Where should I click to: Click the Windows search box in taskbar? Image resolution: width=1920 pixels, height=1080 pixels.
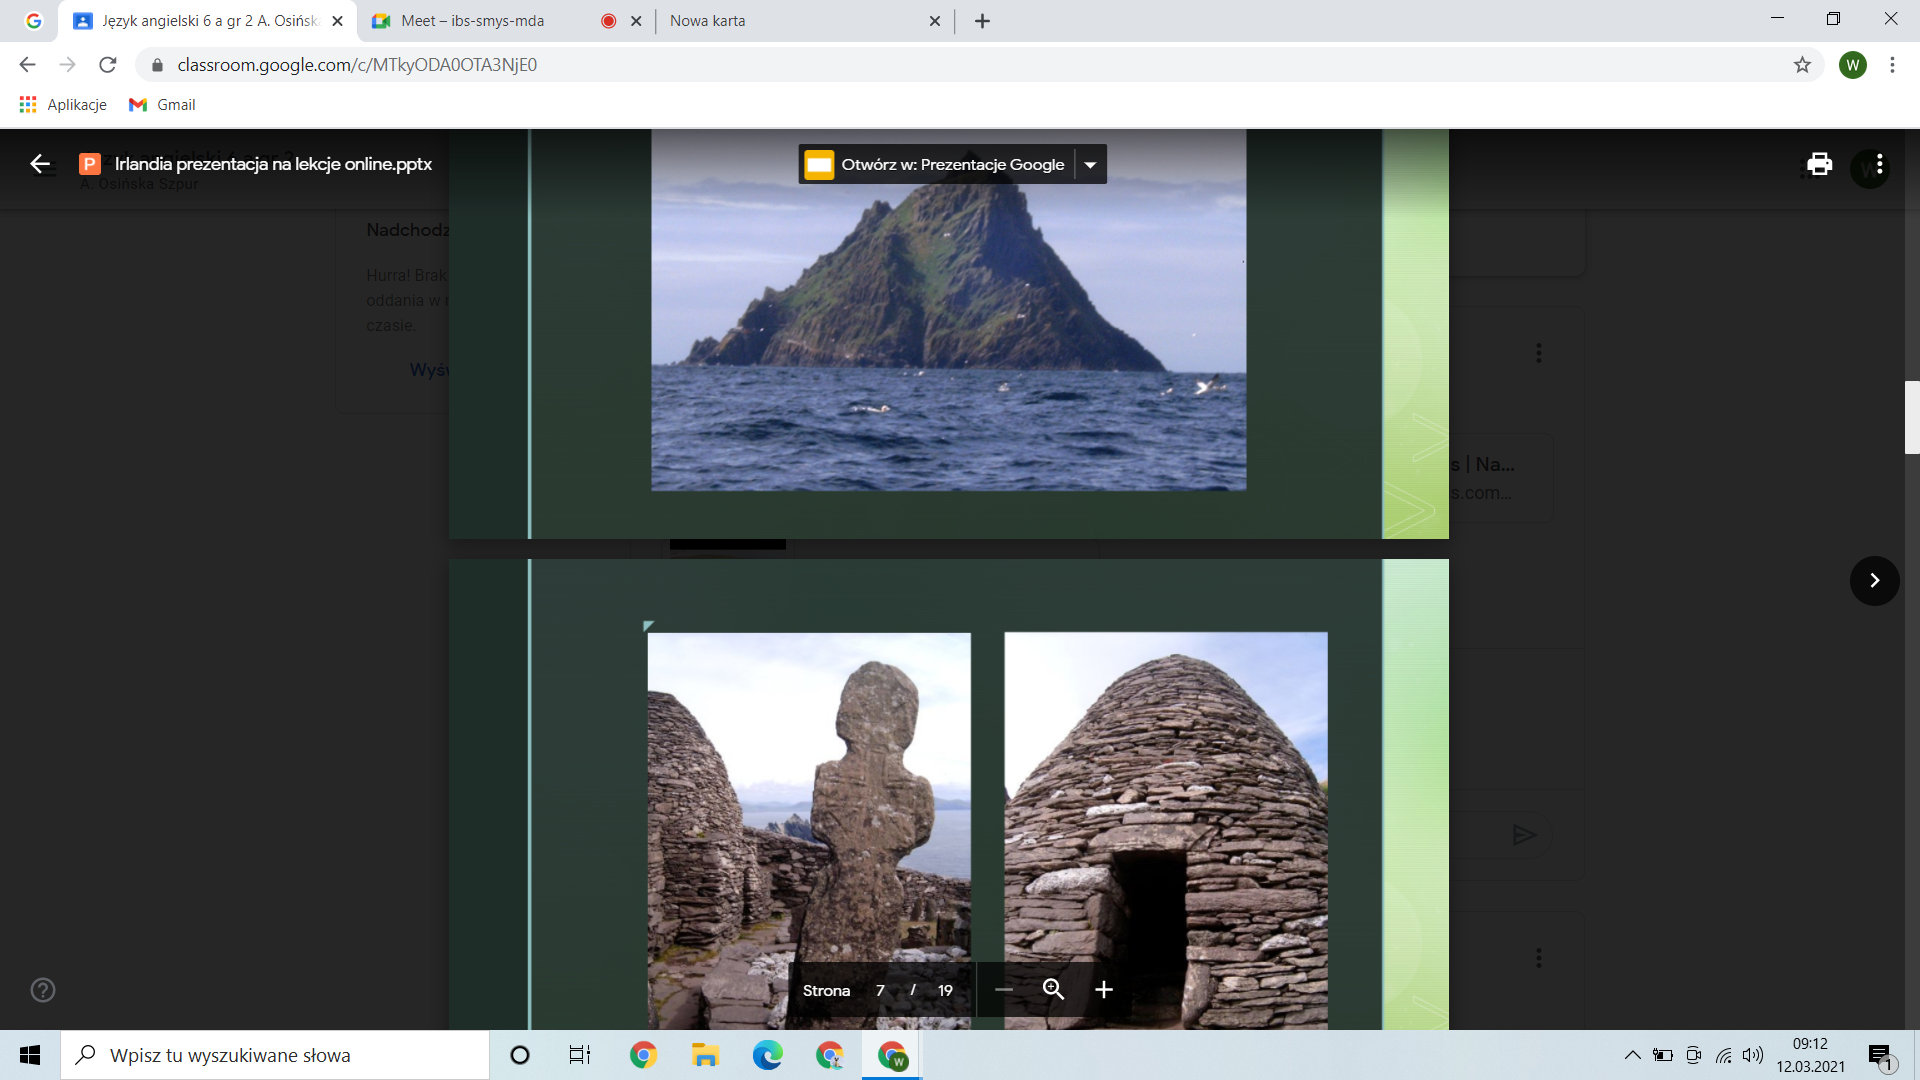click(x=275, y=1055)
